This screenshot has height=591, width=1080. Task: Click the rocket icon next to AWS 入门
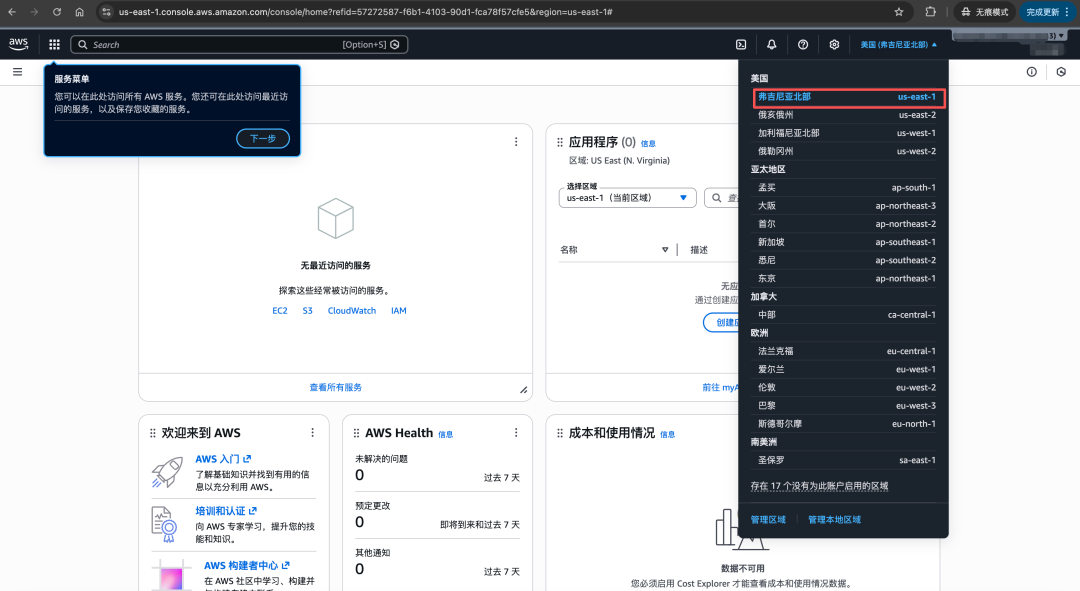[x=167, y=472]
